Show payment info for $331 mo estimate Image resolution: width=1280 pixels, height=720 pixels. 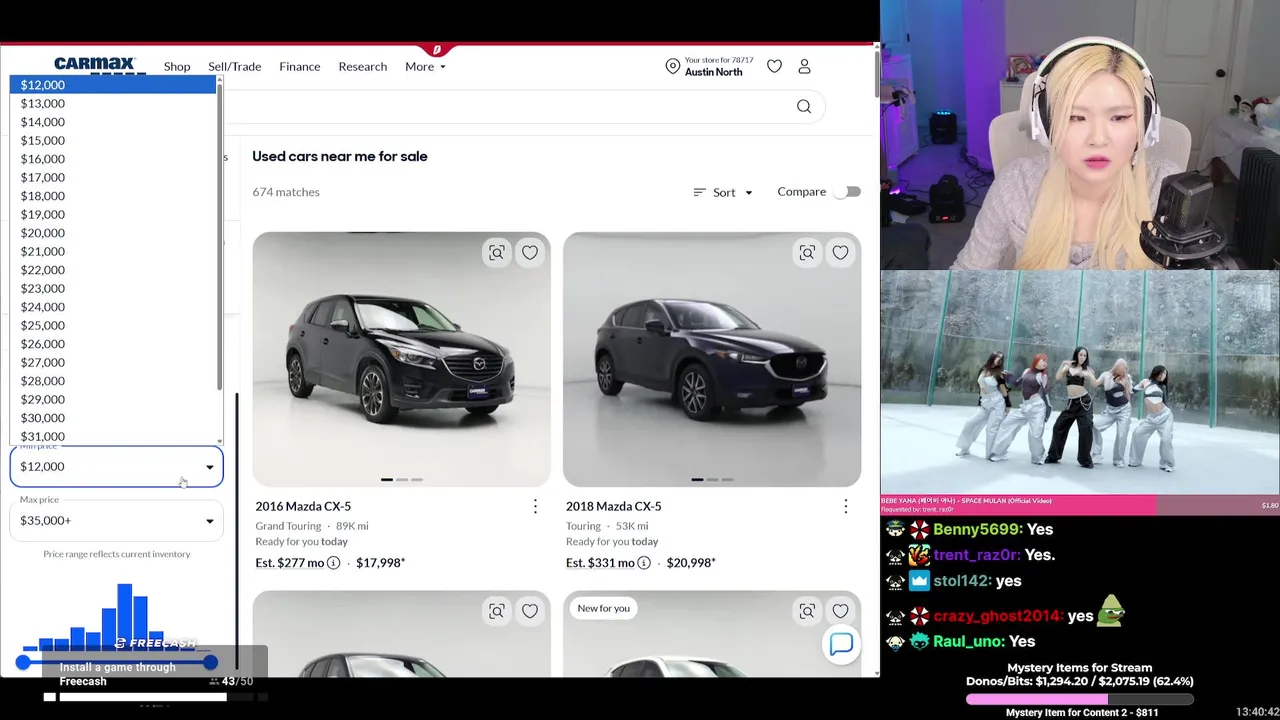tap(644, 563)
